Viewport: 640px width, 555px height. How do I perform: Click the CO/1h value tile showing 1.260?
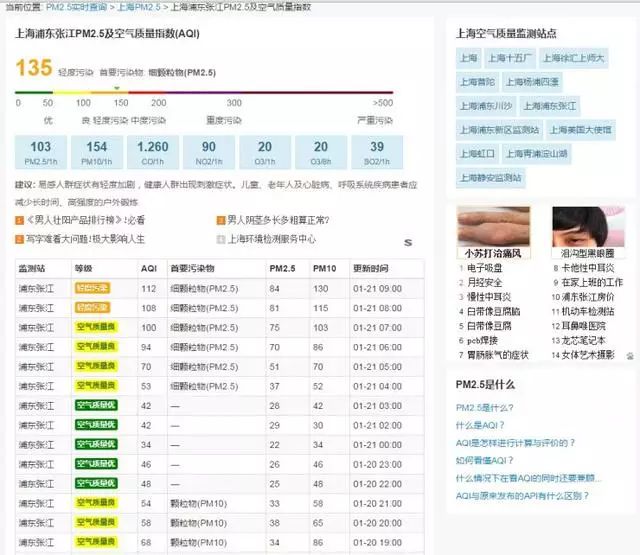tap(153, 153)
